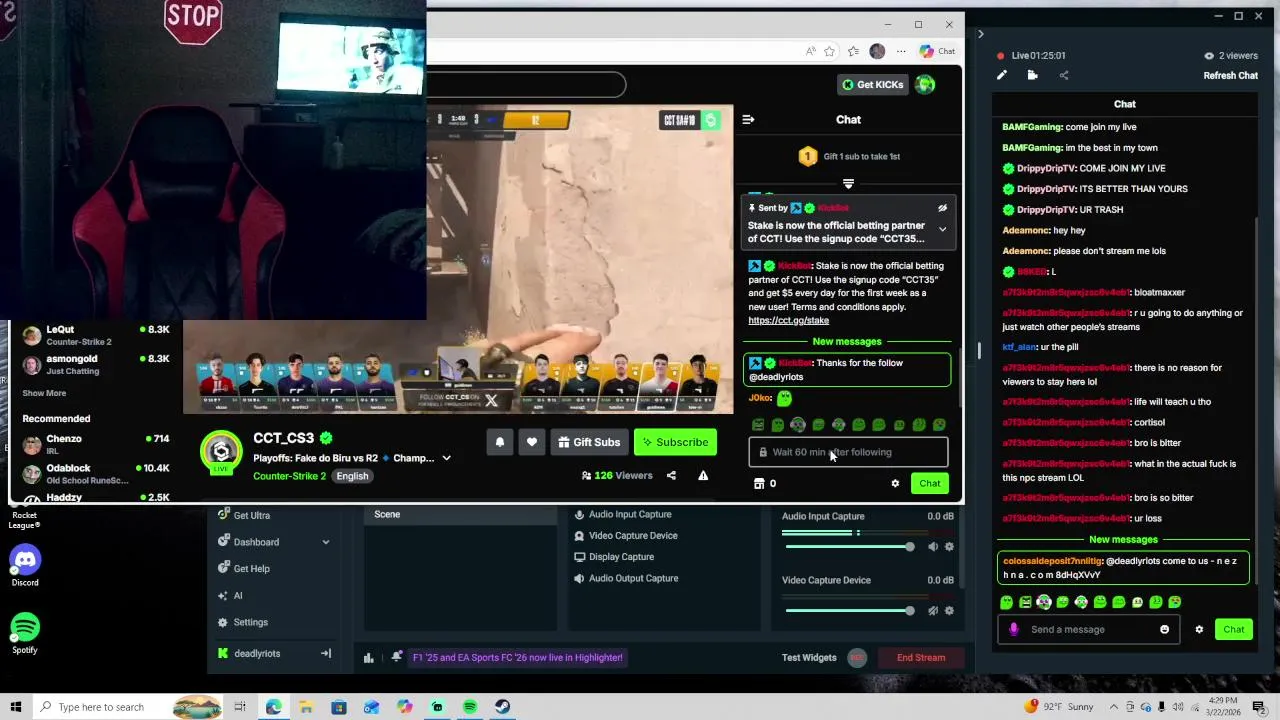Click the performance stats bar icon
This screenshot has height=720, width=1280.
point(369,658)
